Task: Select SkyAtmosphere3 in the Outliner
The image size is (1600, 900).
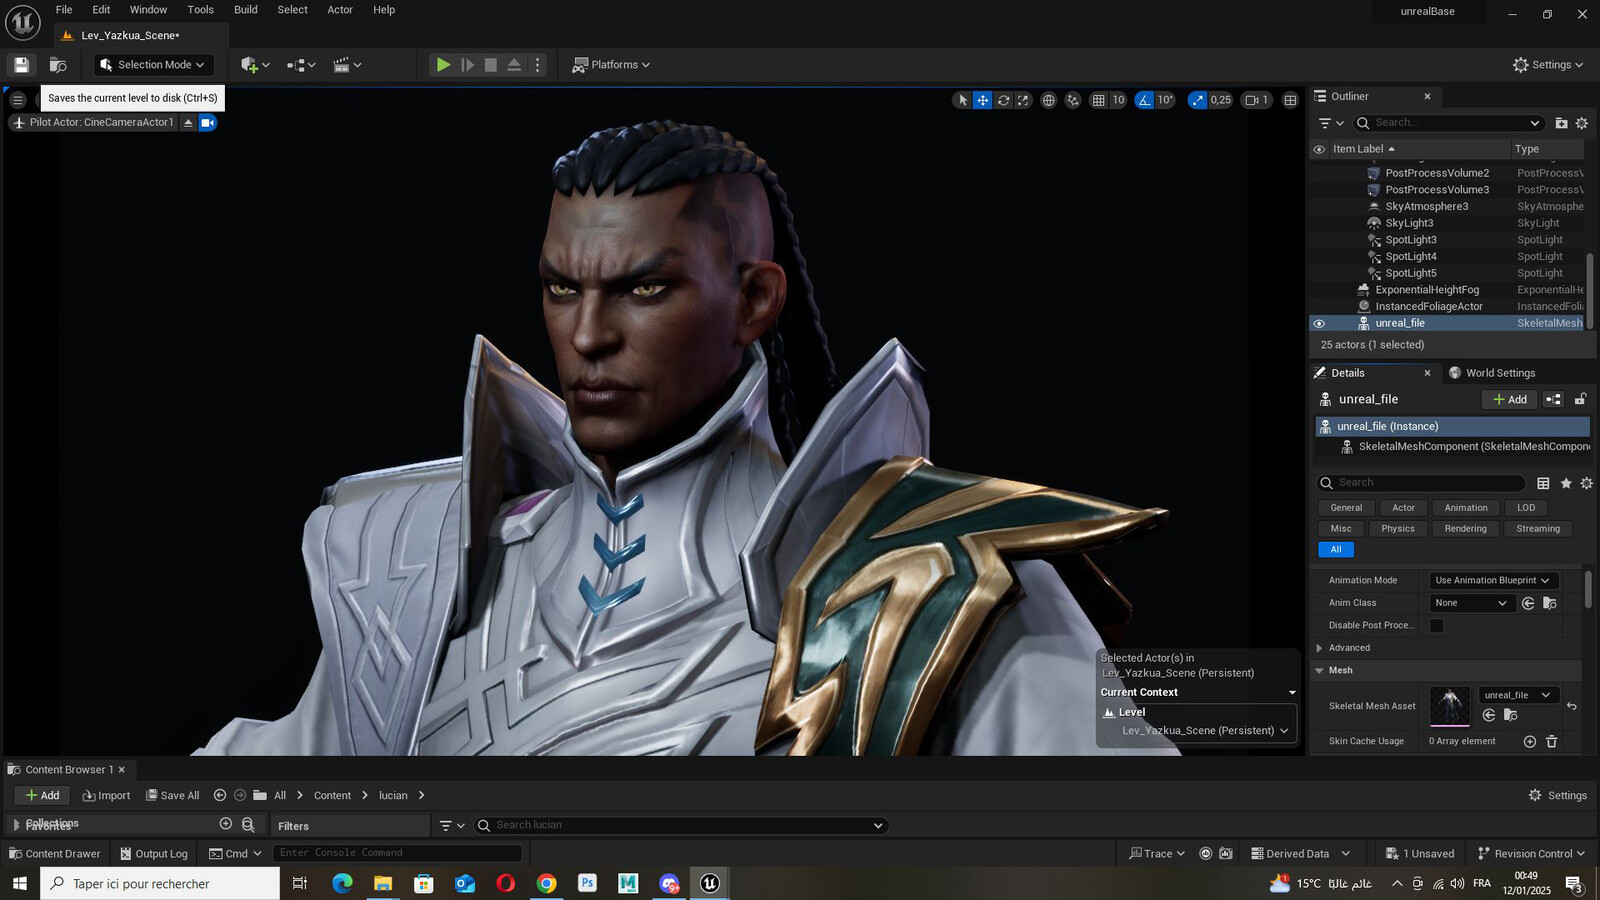Action: coord(1426,207)
